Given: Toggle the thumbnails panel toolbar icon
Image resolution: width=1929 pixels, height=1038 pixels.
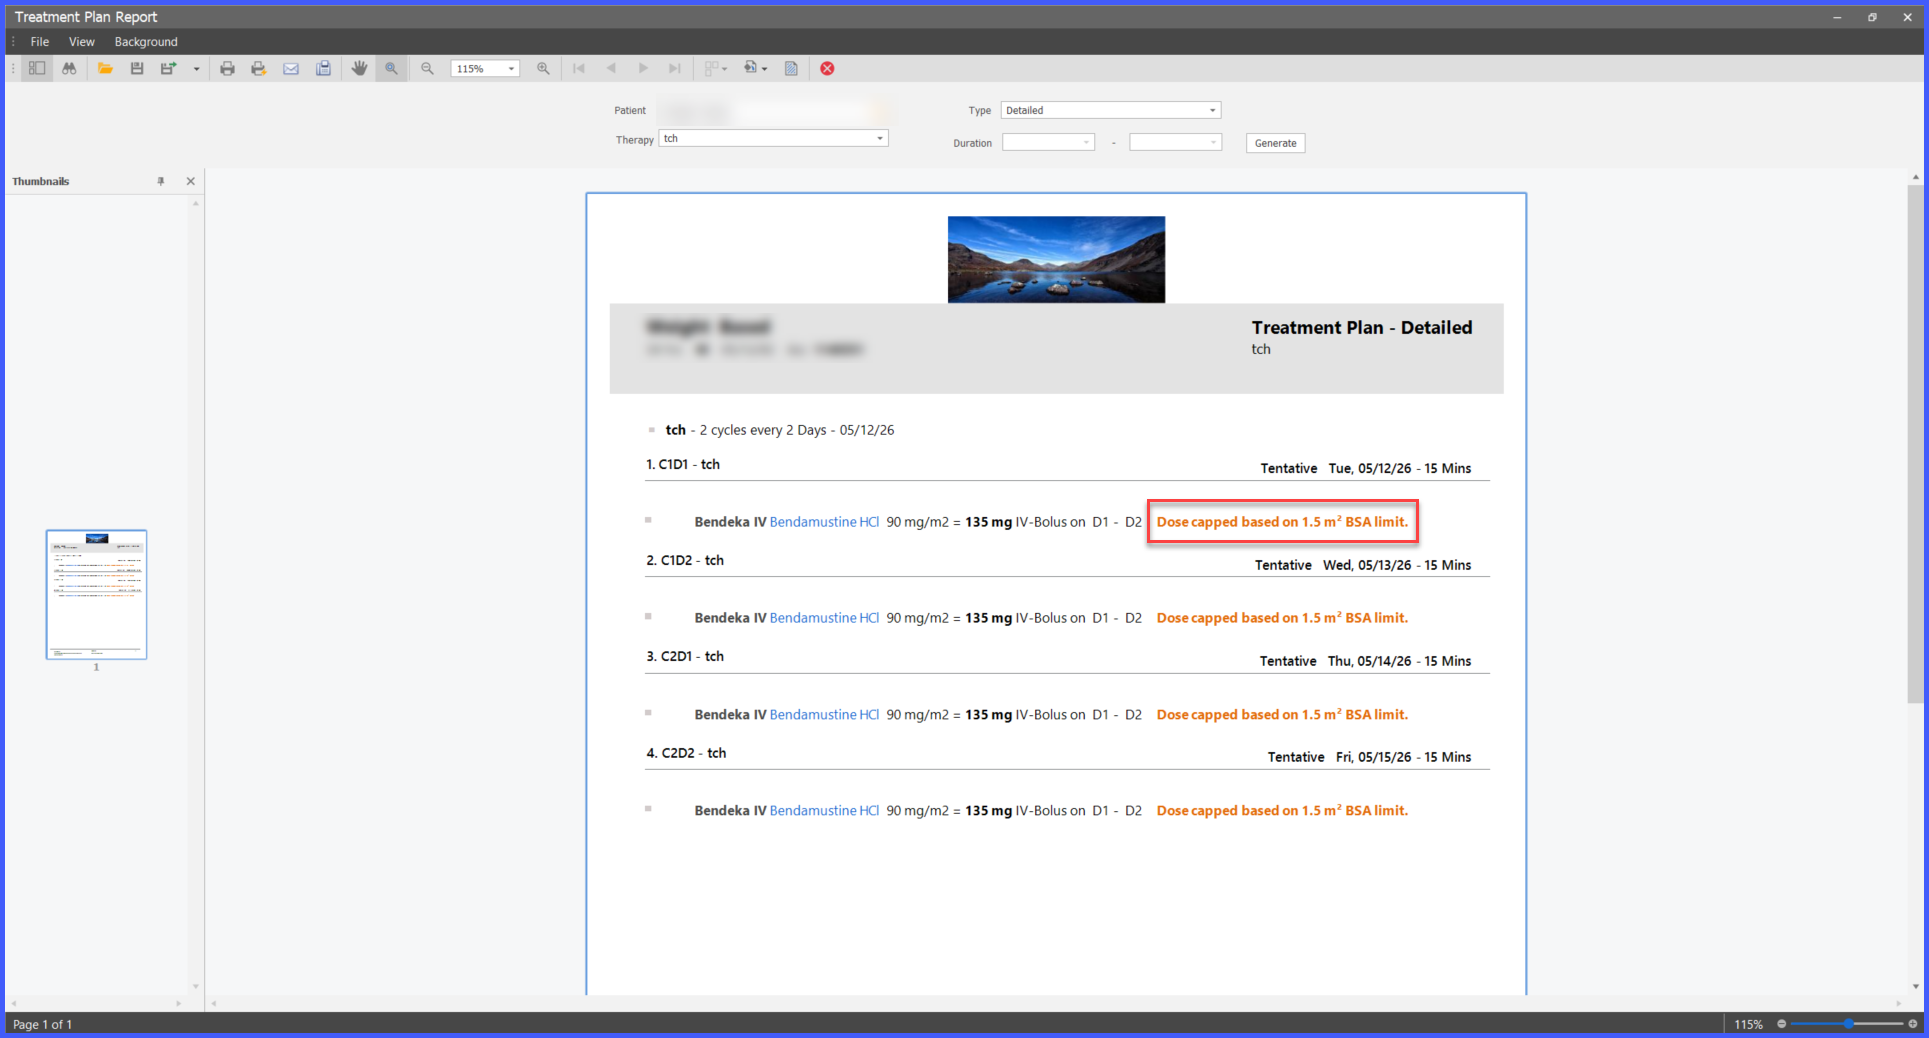Looking at the screenshot, I should [x=37, y=68].
